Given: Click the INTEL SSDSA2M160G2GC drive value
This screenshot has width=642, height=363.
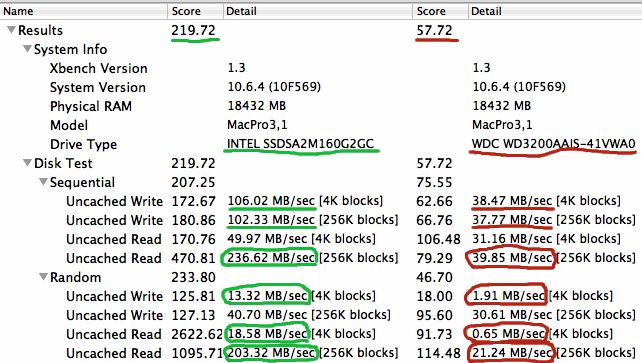Looking at the screenshot, I should pyautogui.click(x=301, y=144).
